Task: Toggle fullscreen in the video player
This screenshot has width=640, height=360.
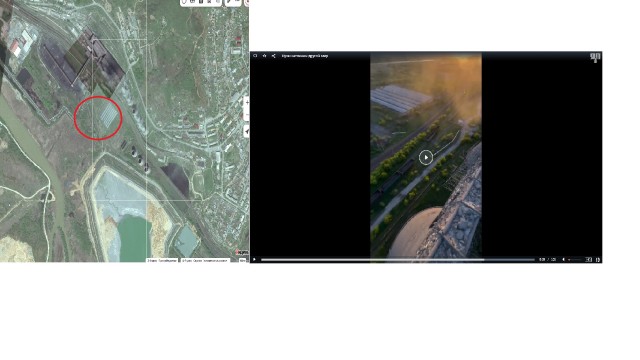Action: tap(598, 259)
